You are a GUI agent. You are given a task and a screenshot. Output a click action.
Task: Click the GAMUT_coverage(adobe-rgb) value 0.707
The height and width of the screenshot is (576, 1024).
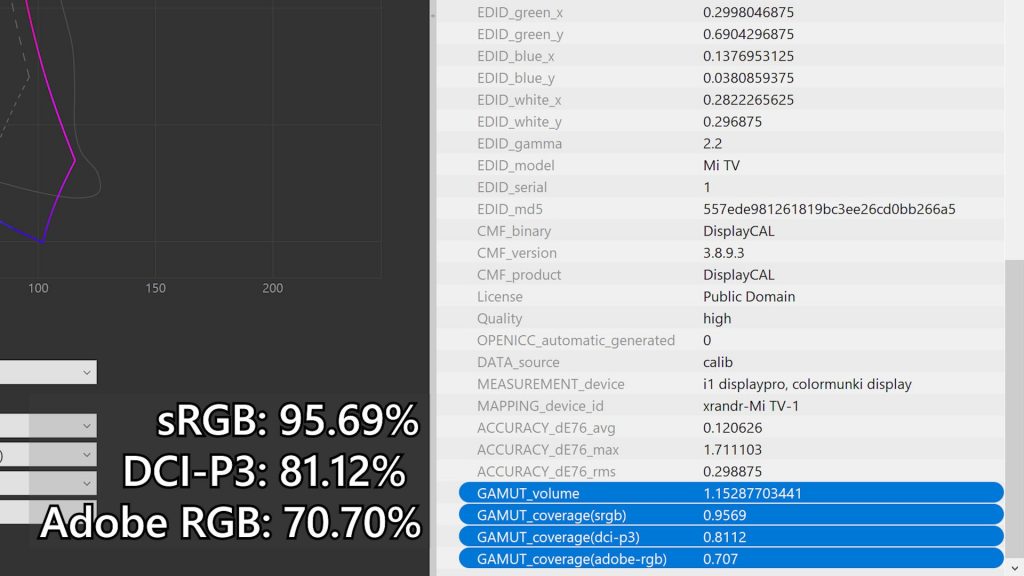[x=720, y=559]
